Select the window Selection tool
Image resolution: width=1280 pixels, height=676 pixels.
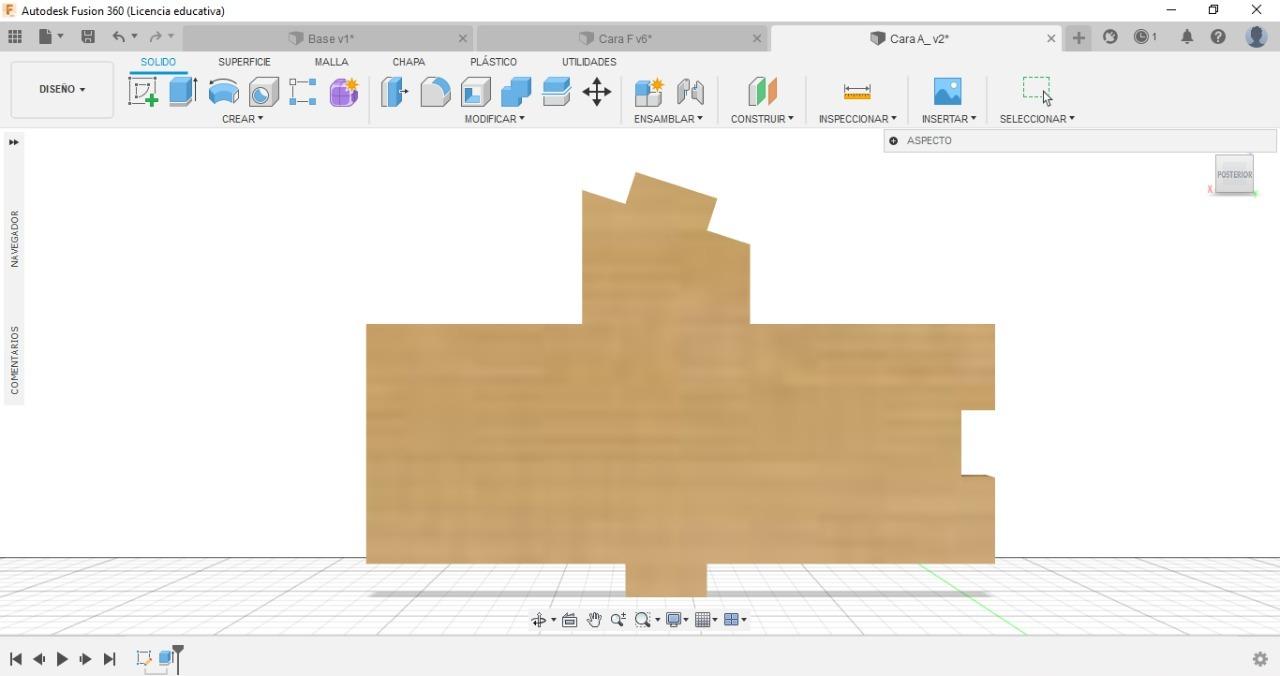pyautogui.click(x=1037, y=90)
